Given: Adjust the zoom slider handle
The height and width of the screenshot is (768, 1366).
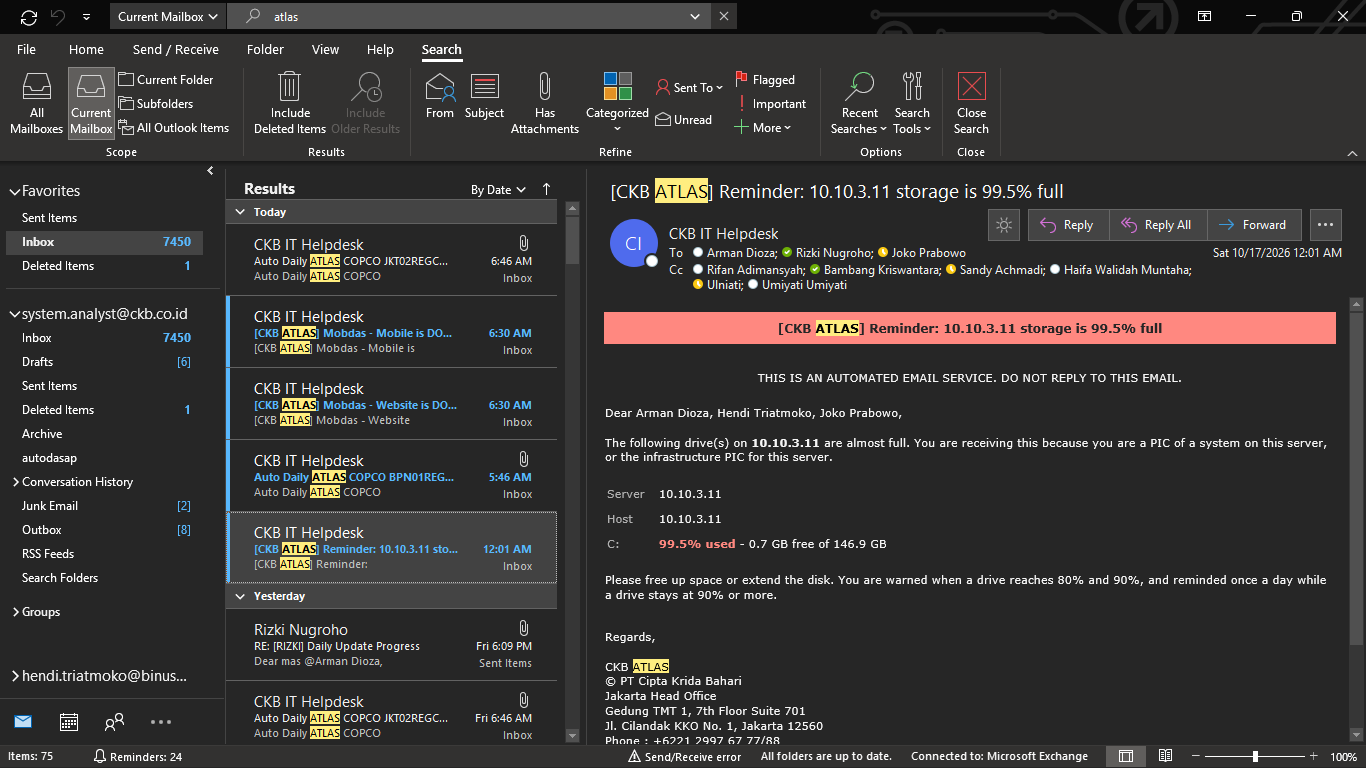Looking at the screenshot, I should 1255,757.
